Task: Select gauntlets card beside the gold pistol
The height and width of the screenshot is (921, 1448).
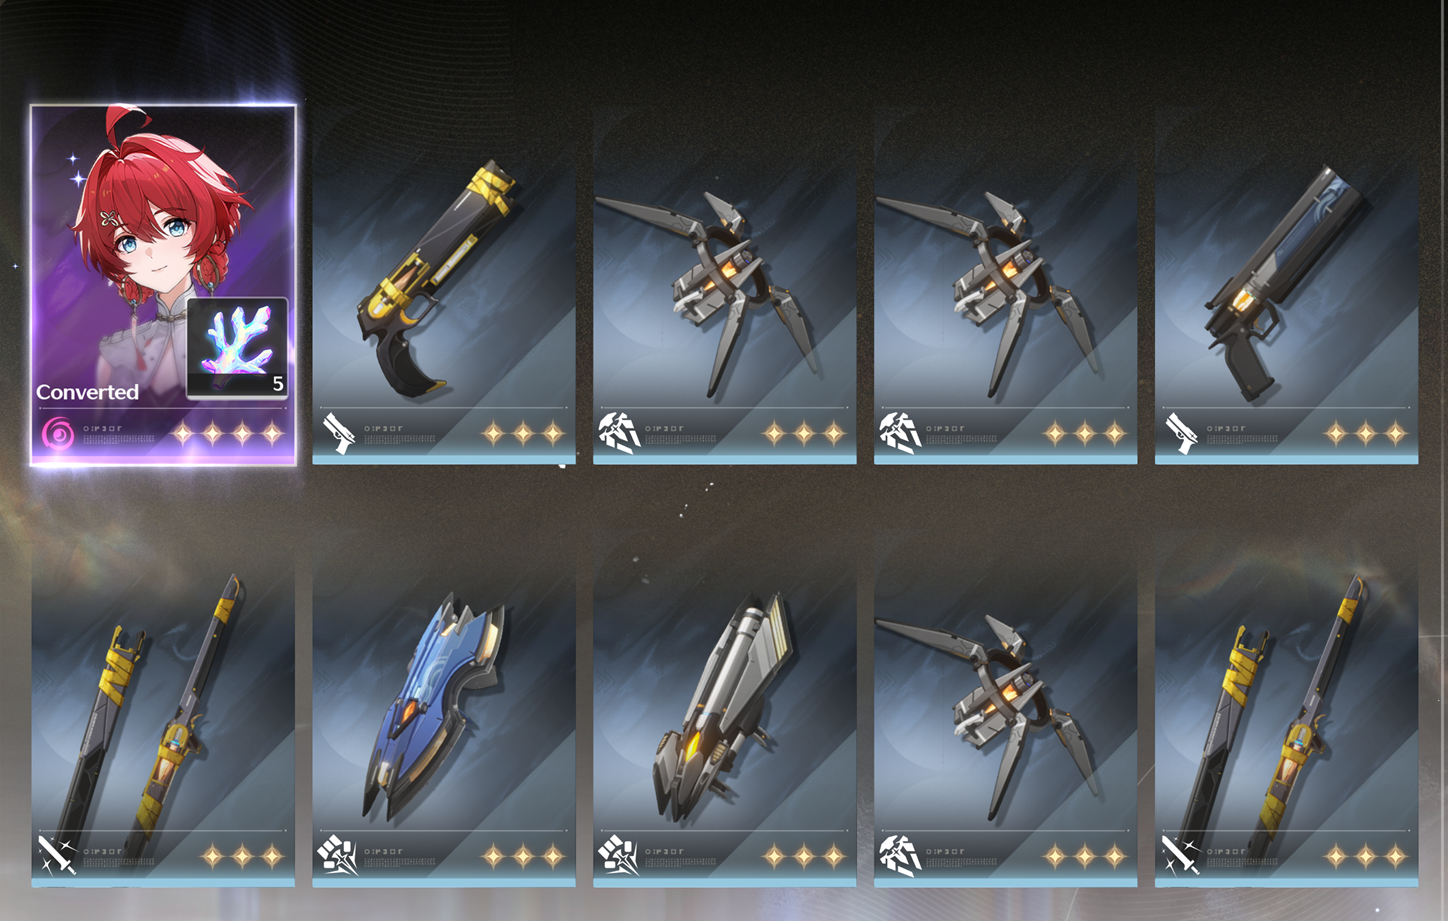Action: coord(724,286)
